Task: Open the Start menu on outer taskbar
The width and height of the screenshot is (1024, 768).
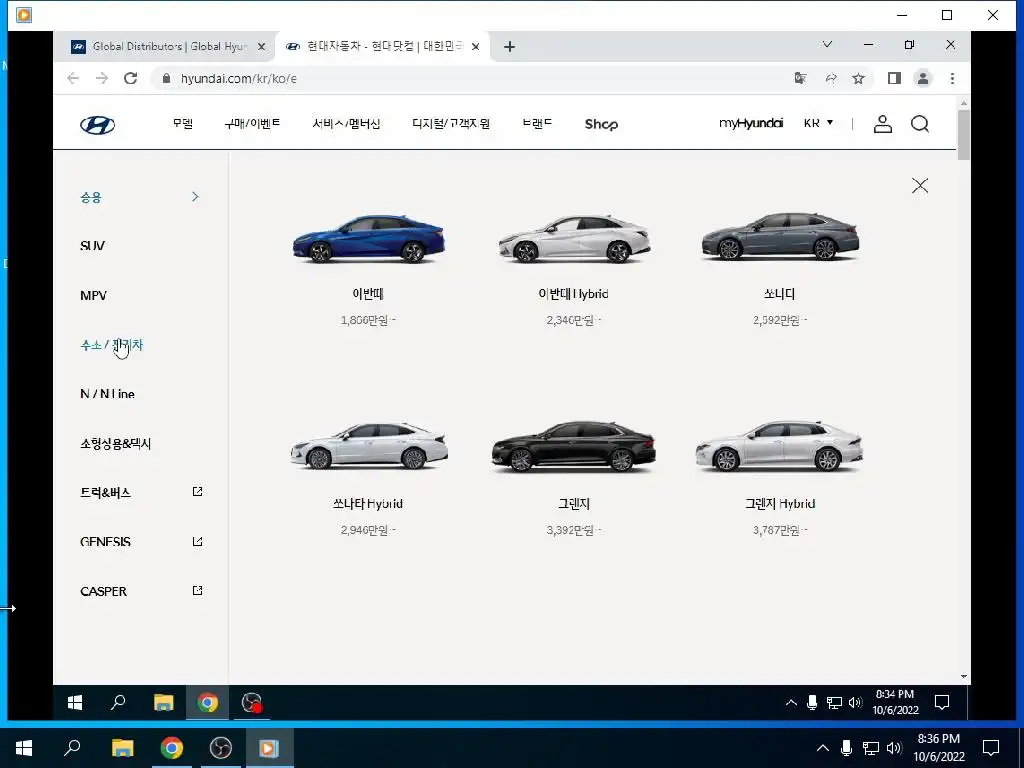Action: pos(24,748)
